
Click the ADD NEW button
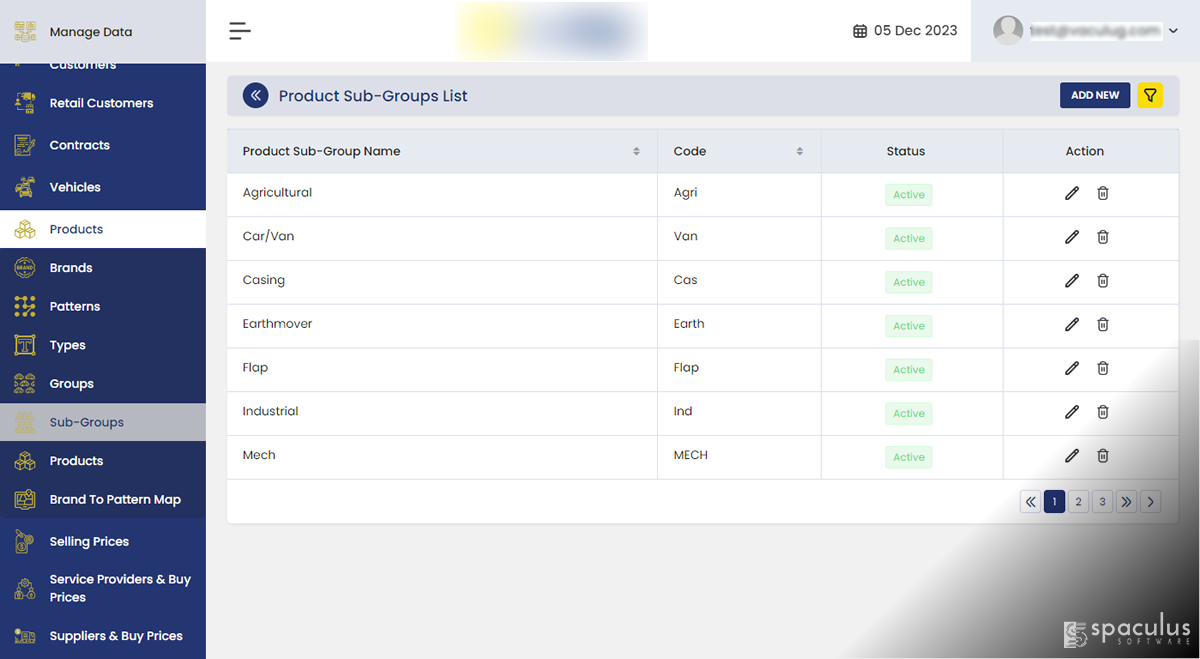1095,95
